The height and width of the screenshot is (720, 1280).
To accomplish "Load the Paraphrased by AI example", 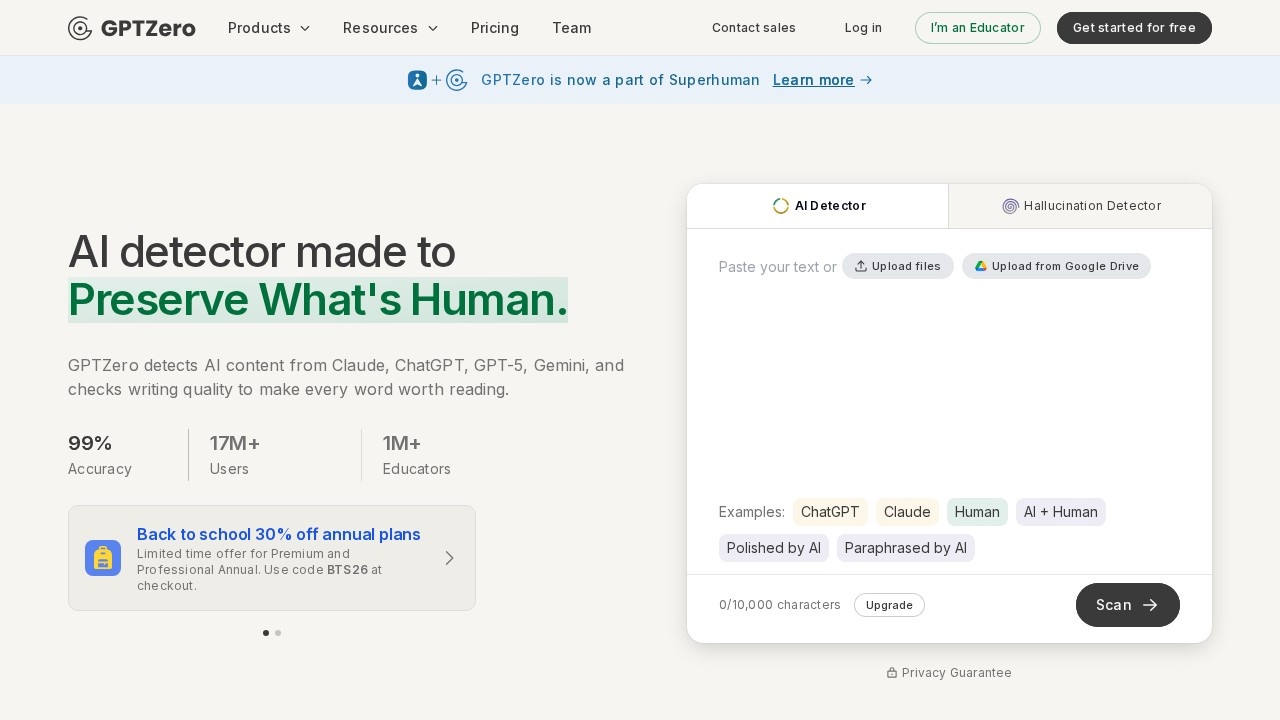I will coord(906,548).
